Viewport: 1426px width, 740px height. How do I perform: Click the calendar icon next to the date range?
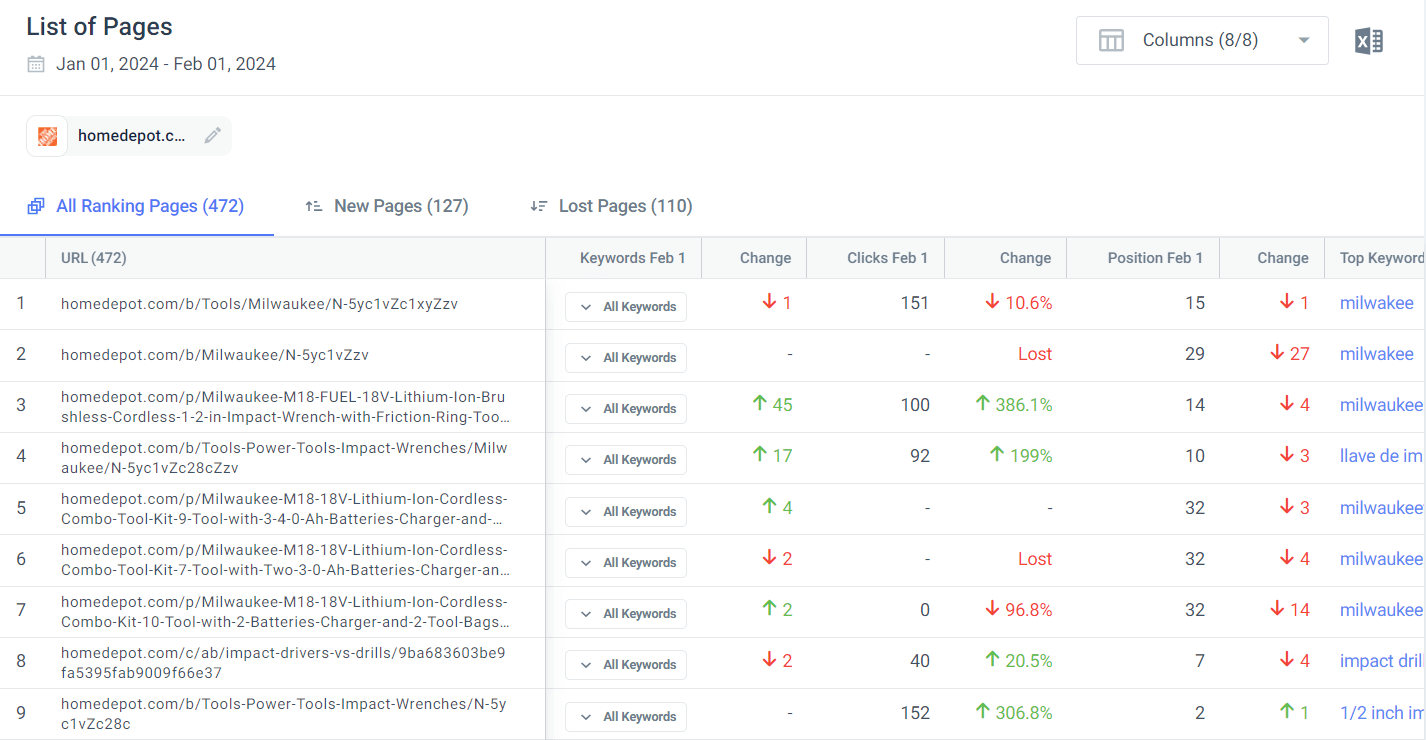[36, 62]
